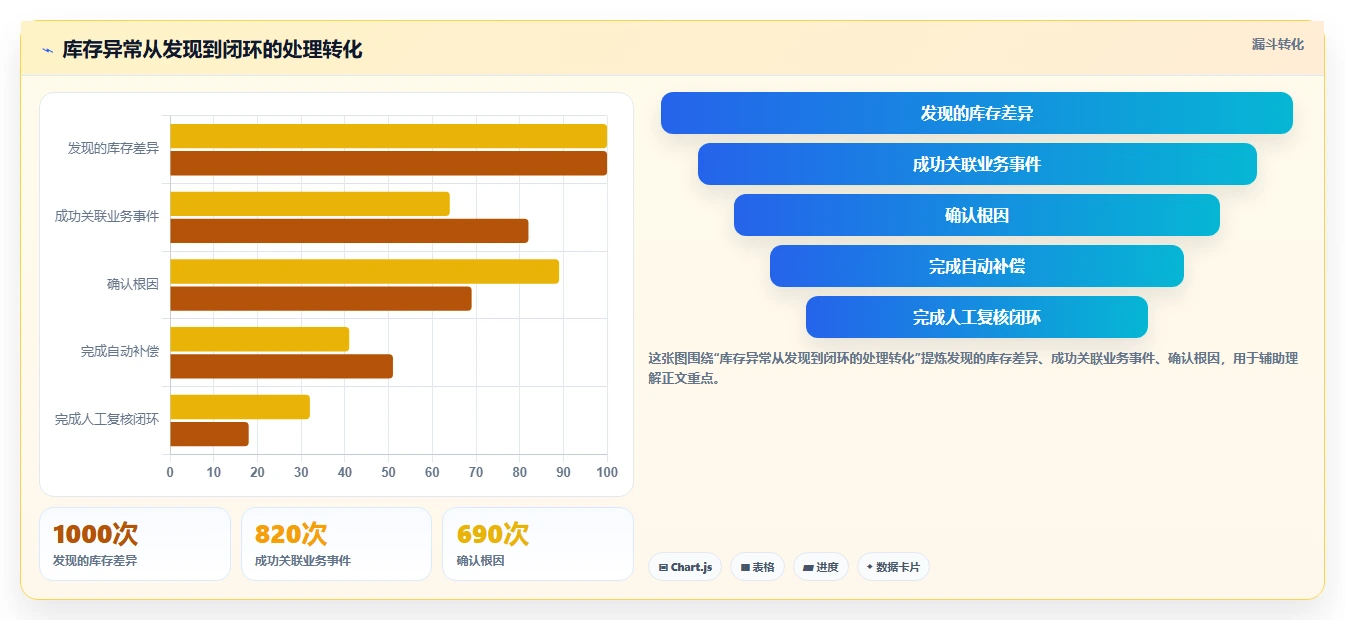Screen dimensions: 1345x620
Task: Click the x-axis tick value 100
Action: click(606, 472)
